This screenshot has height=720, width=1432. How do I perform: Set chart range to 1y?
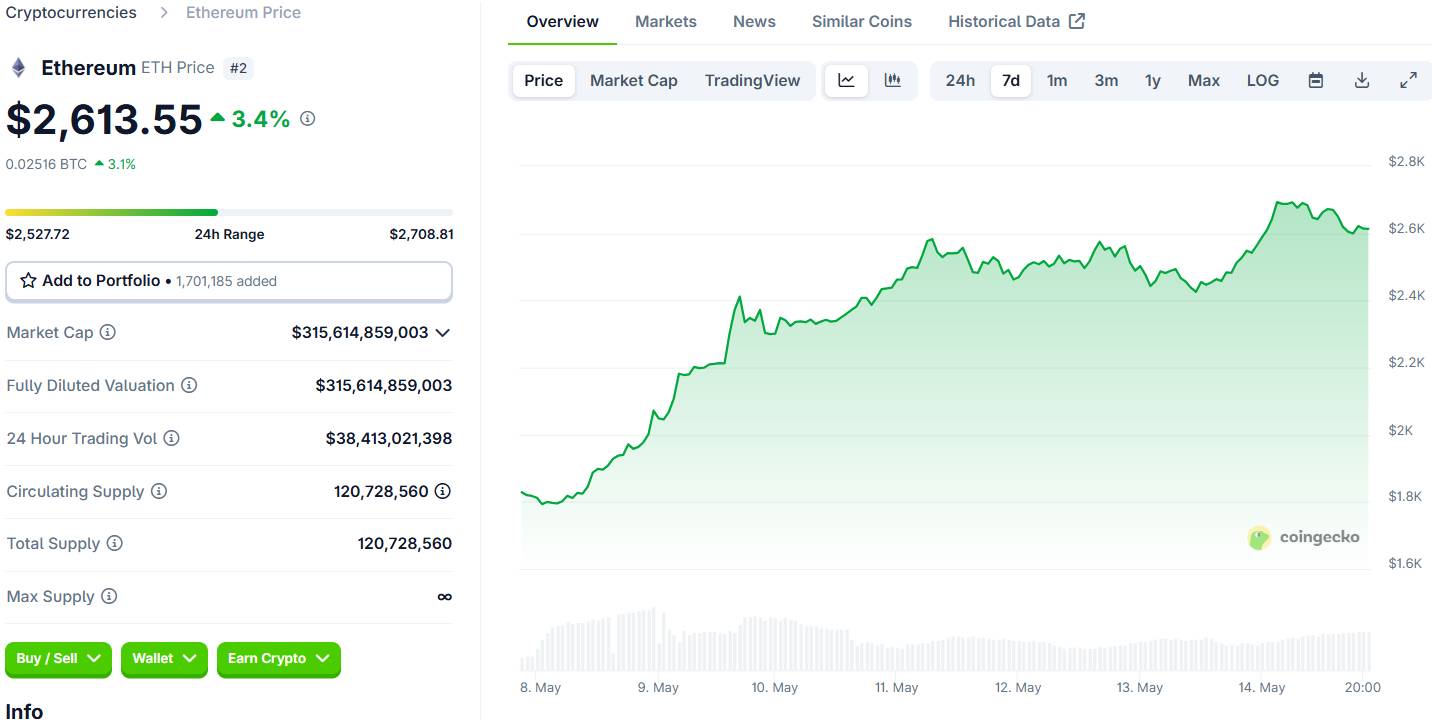click(x=1153, y=80)
